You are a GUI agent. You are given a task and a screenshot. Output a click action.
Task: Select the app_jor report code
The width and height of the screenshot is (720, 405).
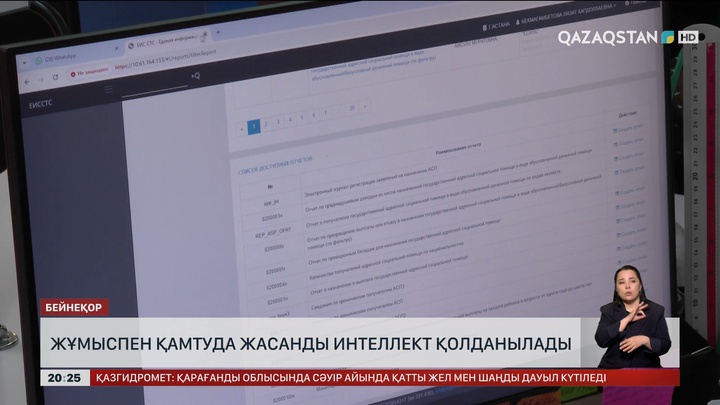click(271, 202)
